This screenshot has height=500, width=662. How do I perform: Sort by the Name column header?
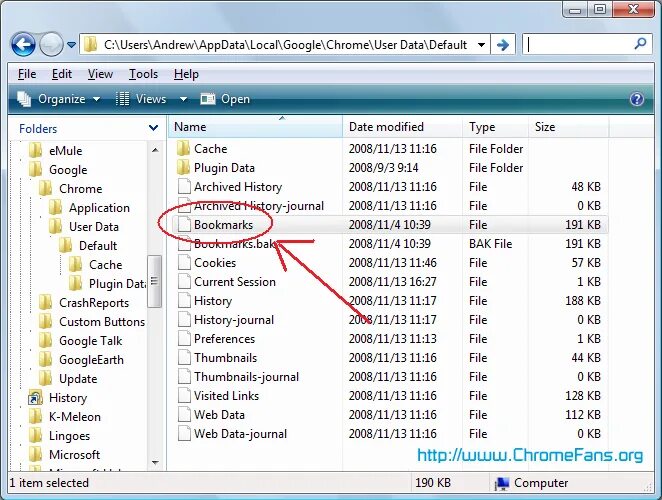(255, 127)
